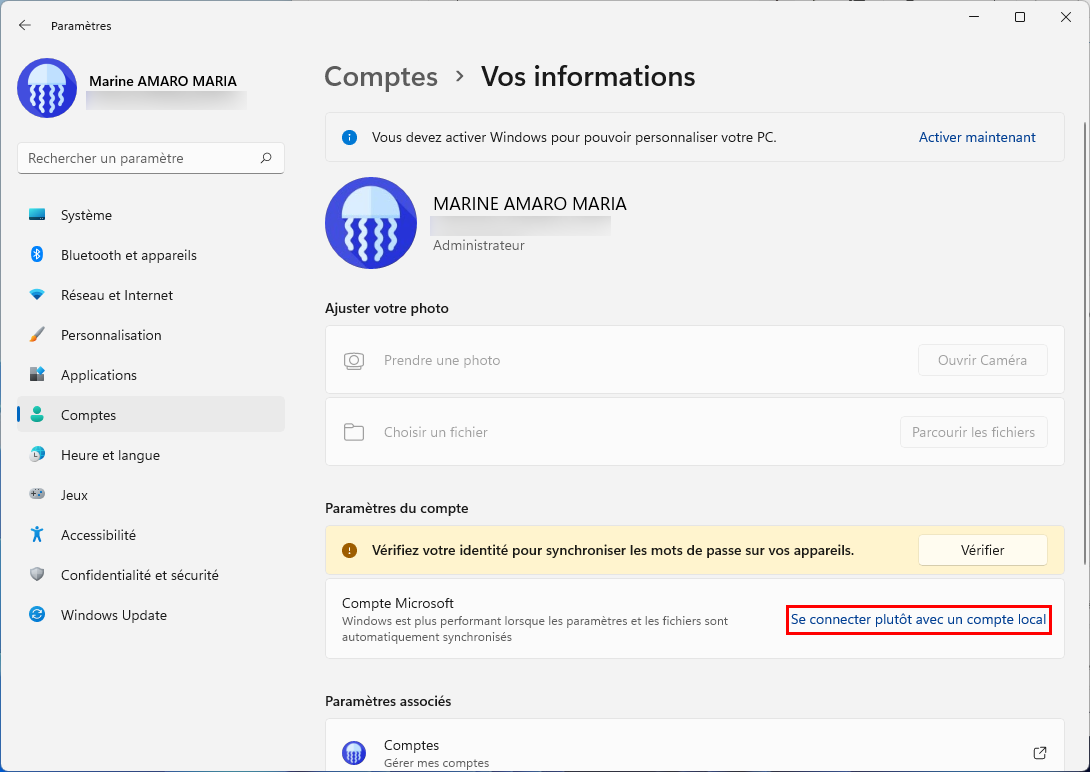Click the Vos informations page title
Viewport: 1090px width, 772px height.
[x=588, y=76]
